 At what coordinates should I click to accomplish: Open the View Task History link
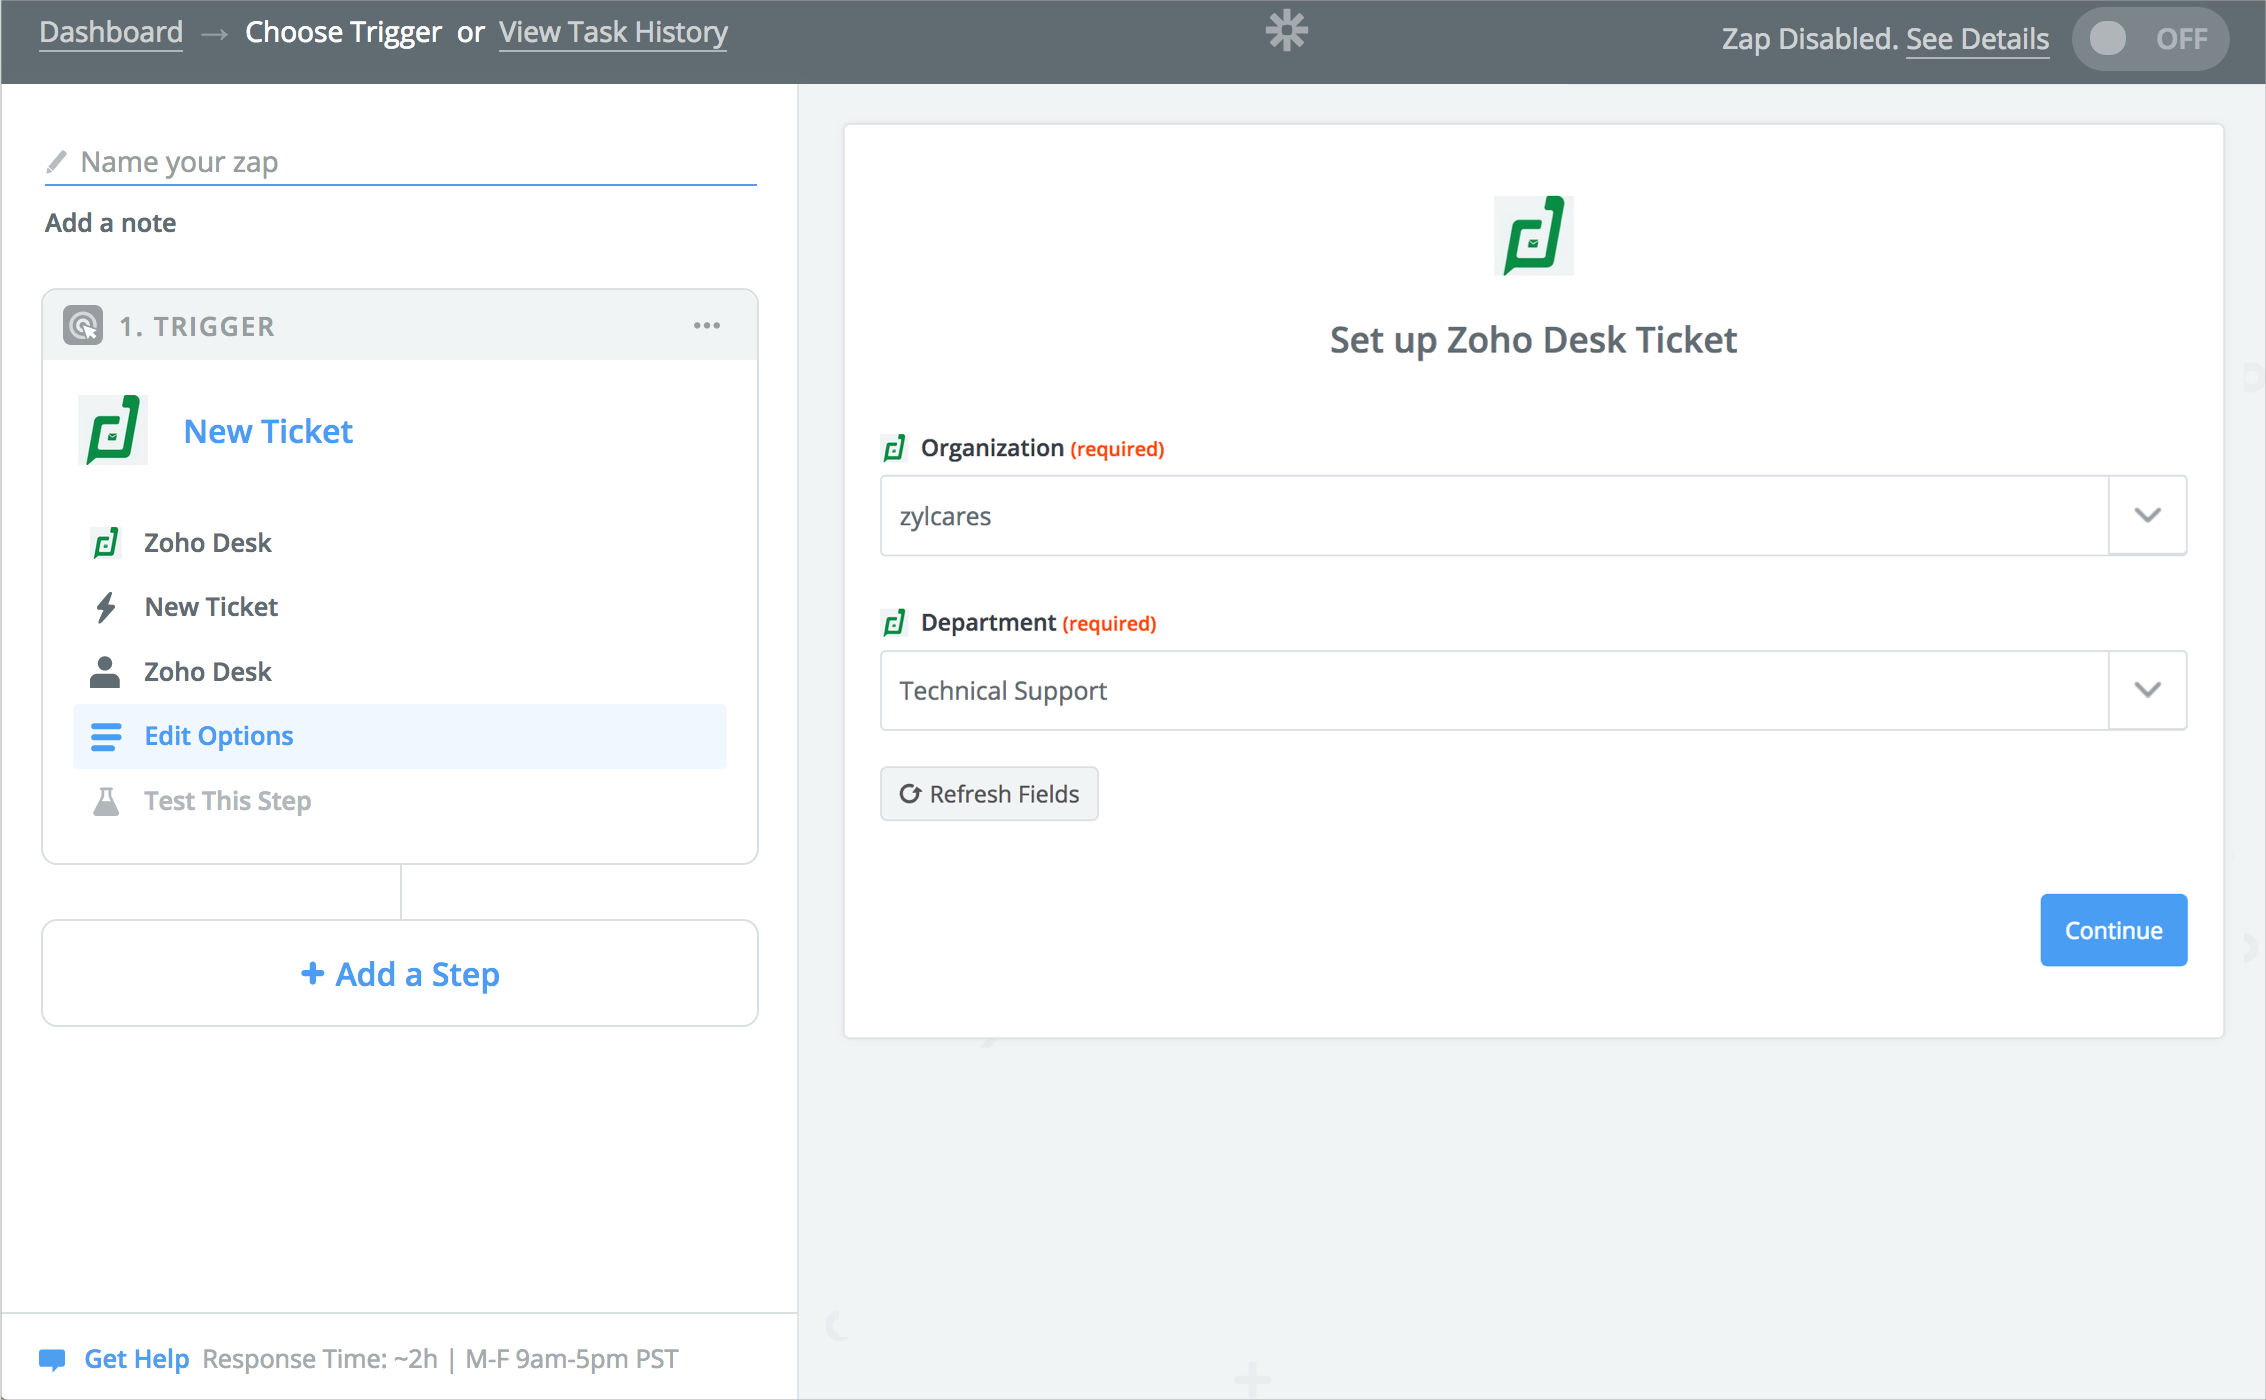(x=613, y=33)
